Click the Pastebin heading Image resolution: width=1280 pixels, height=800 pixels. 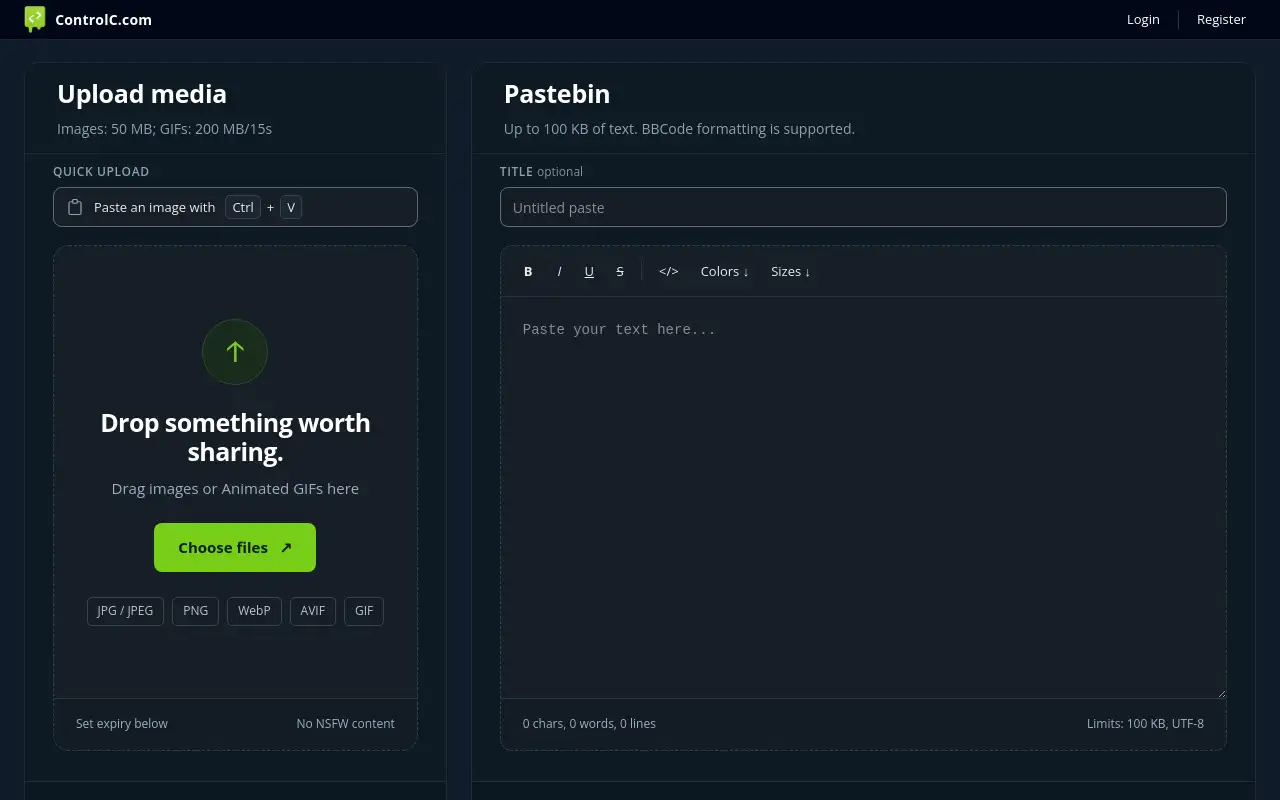point(557,94)
